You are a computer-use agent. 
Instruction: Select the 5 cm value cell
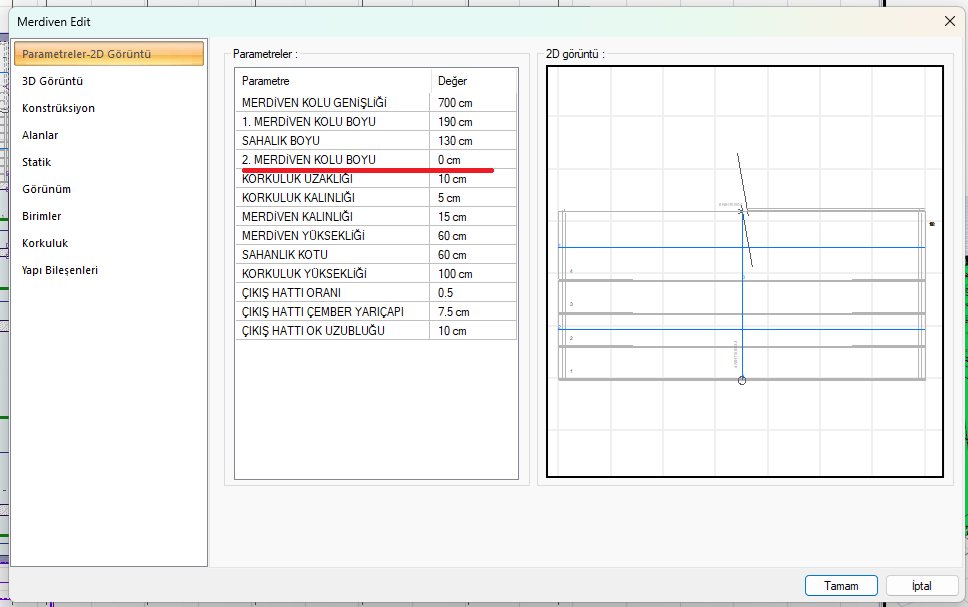click(x=473, y=198)
